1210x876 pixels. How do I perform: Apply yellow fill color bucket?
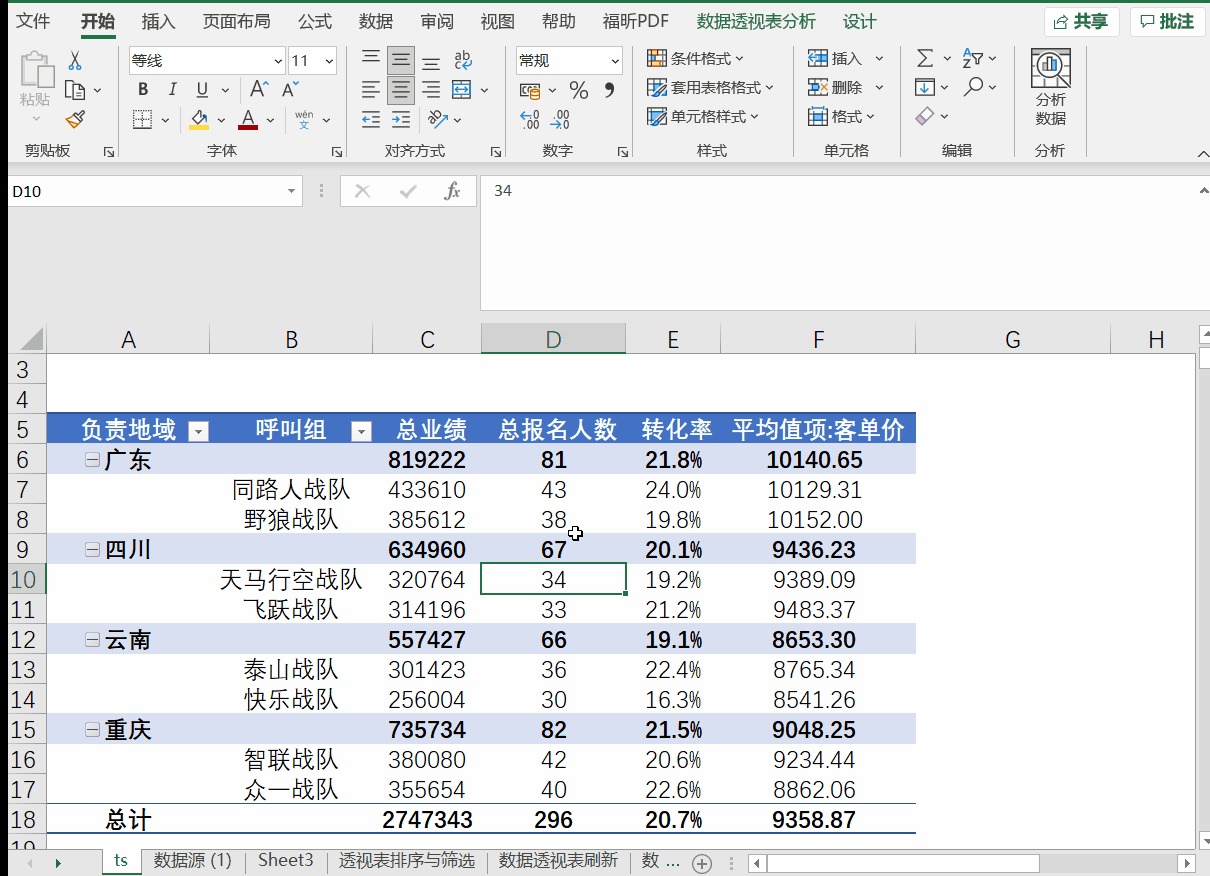(198, 120)
